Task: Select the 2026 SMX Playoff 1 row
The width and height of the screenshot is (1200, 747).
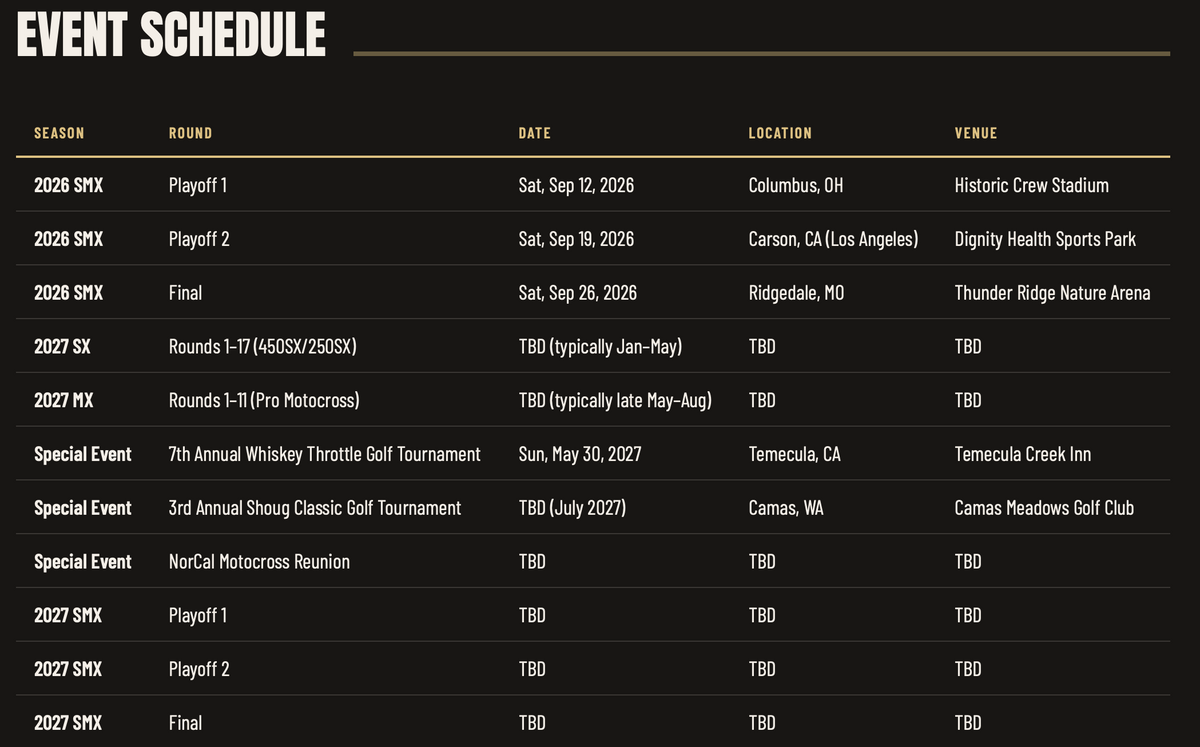Action: click(x=593, y=185)
